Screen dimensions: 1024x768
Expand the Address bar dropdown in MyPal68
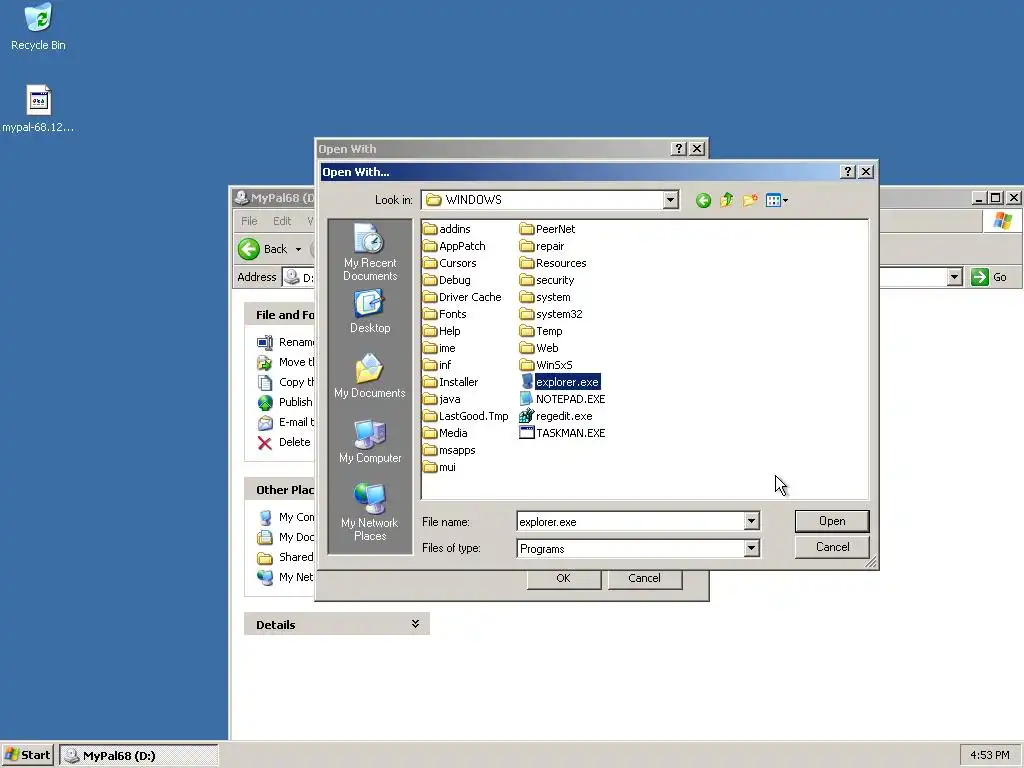(955, 278)
